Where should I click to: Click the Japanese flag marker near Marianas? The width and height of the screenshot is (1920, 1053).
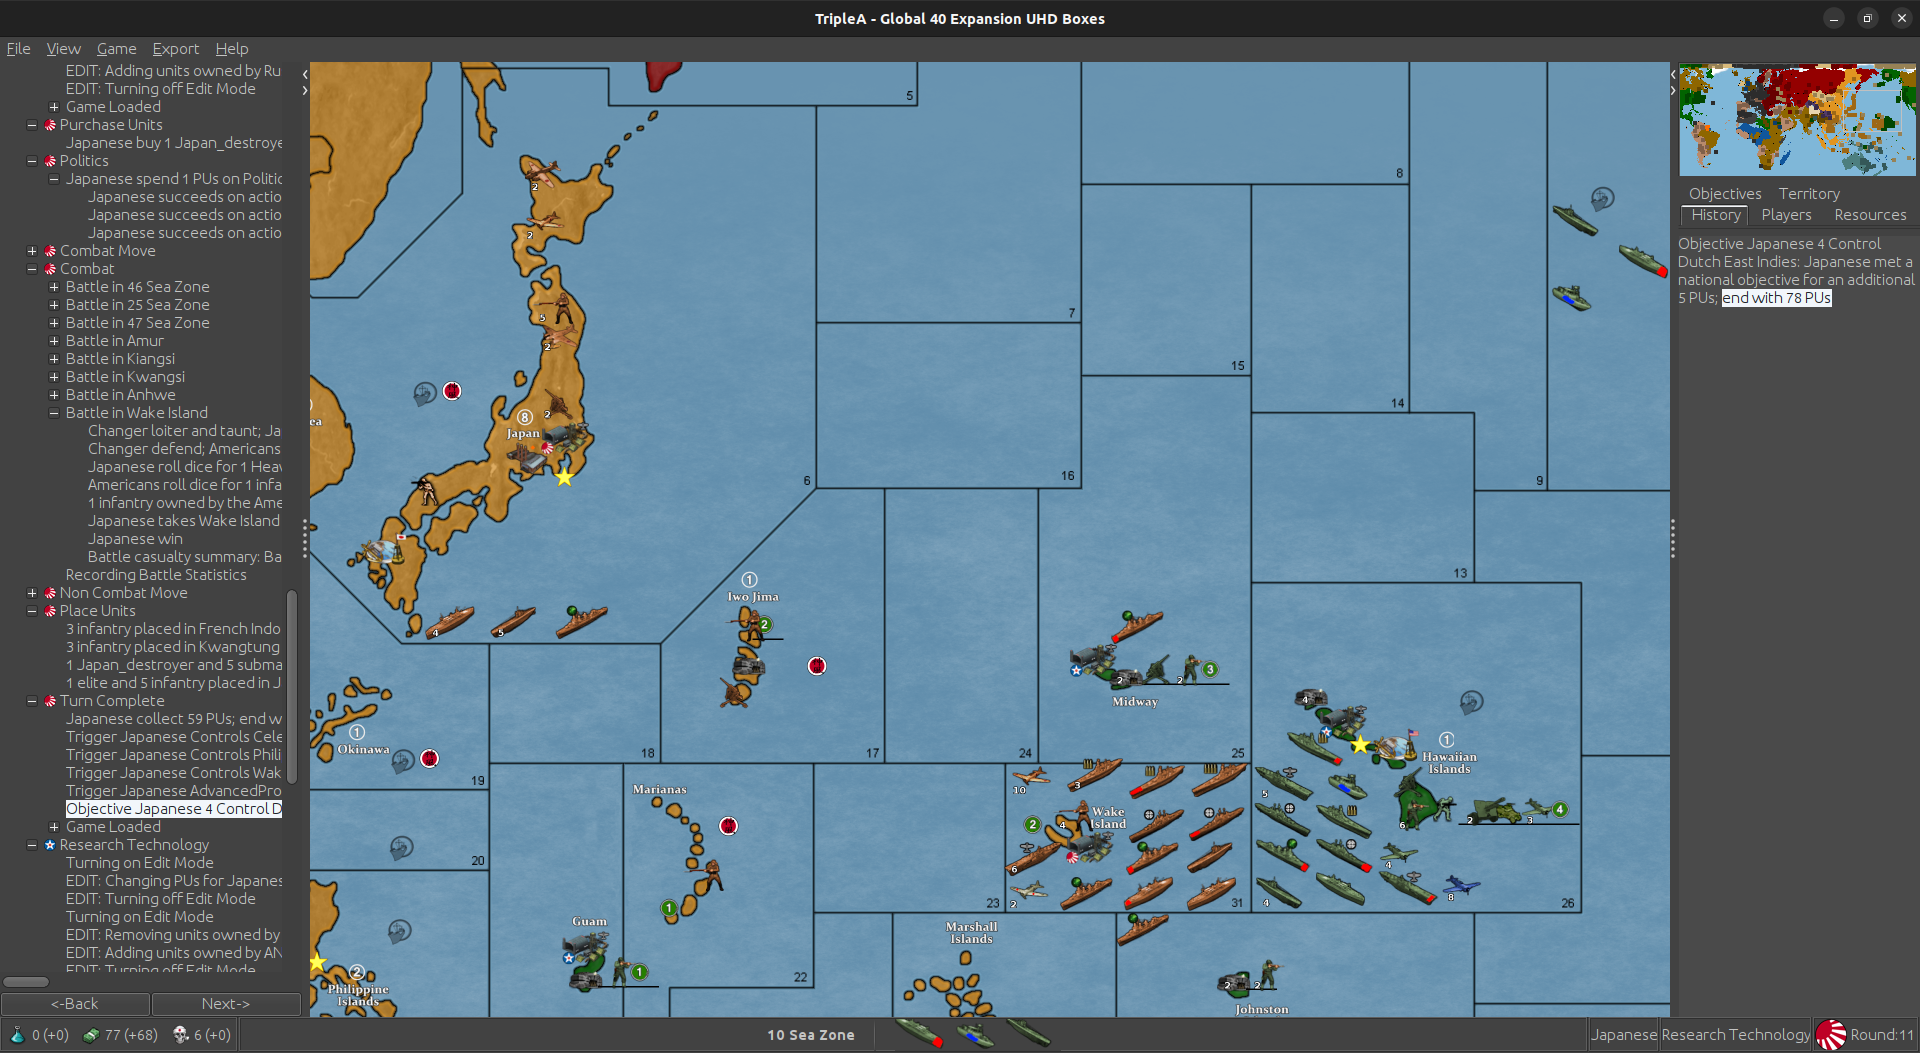[728, 826]
